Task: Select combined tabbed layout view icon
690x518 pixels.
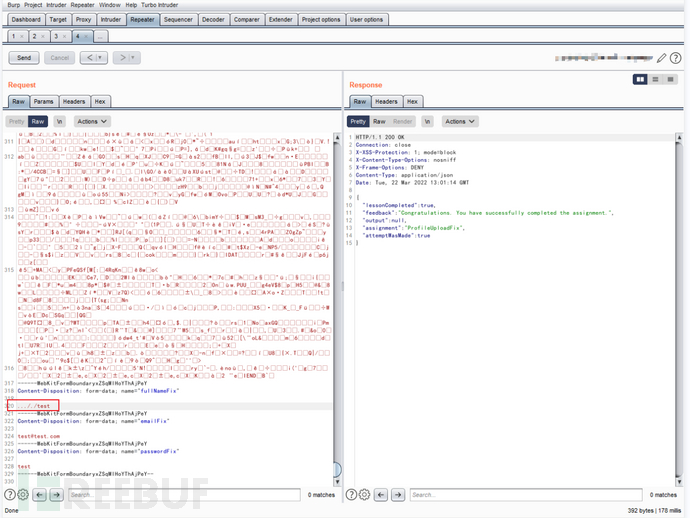Action: 670,79
